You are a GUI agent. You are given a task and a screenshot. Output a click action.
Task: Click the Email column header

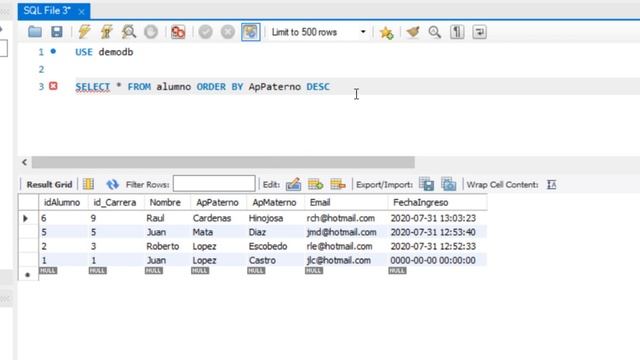[346, 202]
